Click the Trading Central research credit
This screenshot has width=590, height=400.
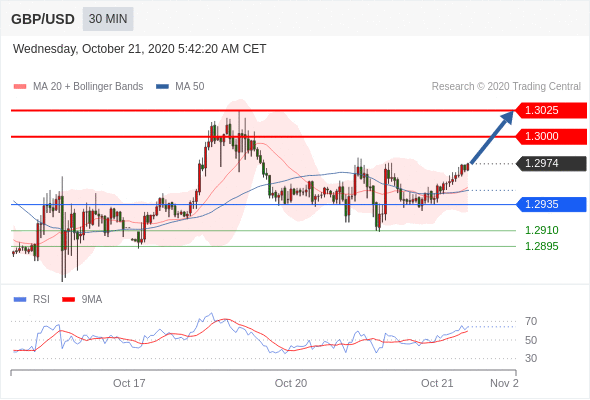click(x=506, y=87)
